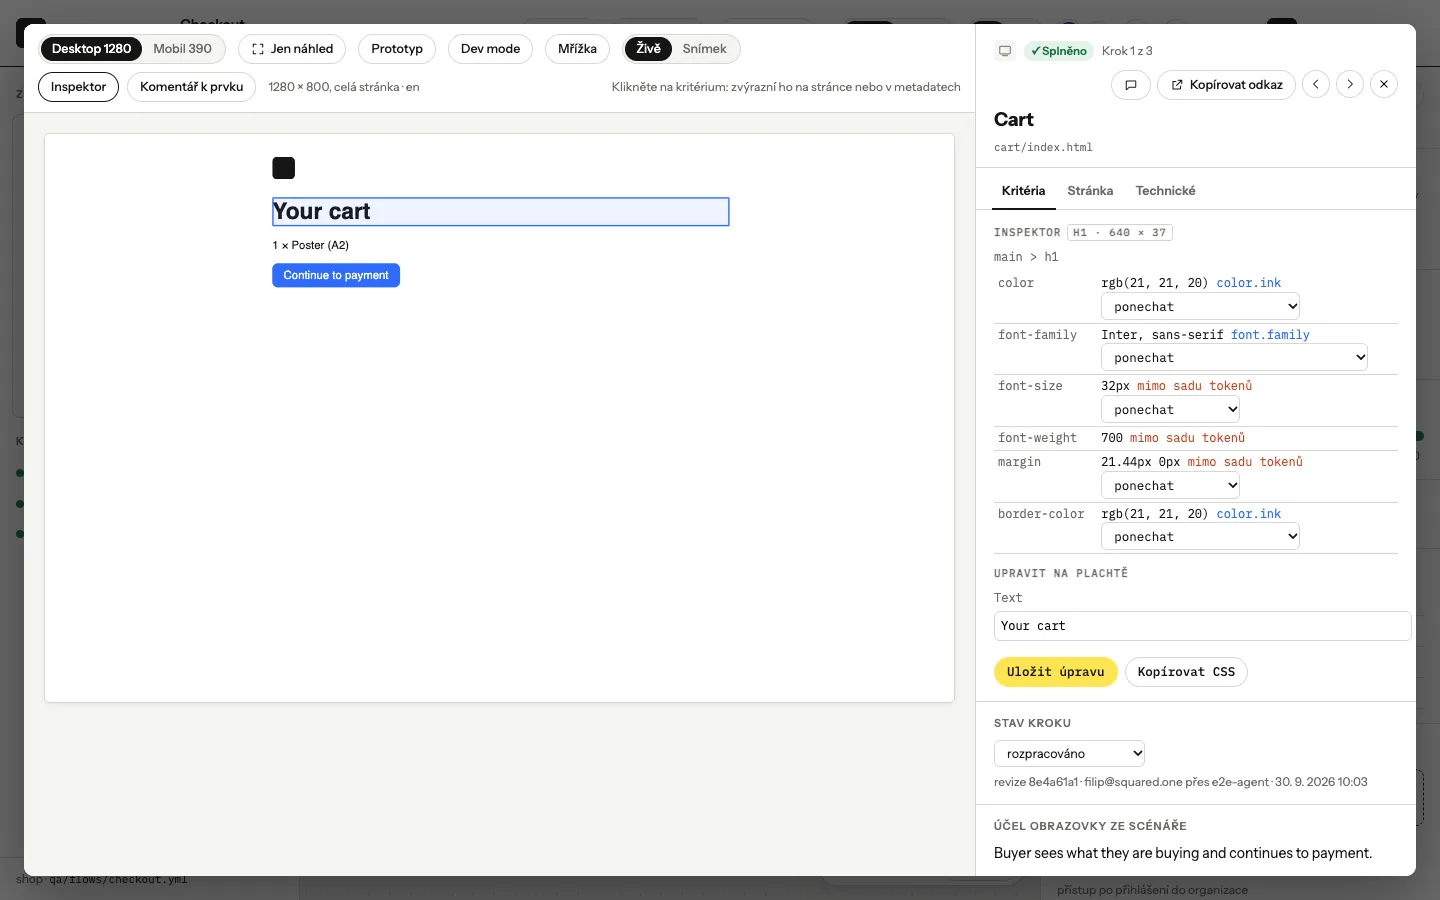Select Desktop 1280 viewport
1440x900 pixels.
click(x=91, y=49)
